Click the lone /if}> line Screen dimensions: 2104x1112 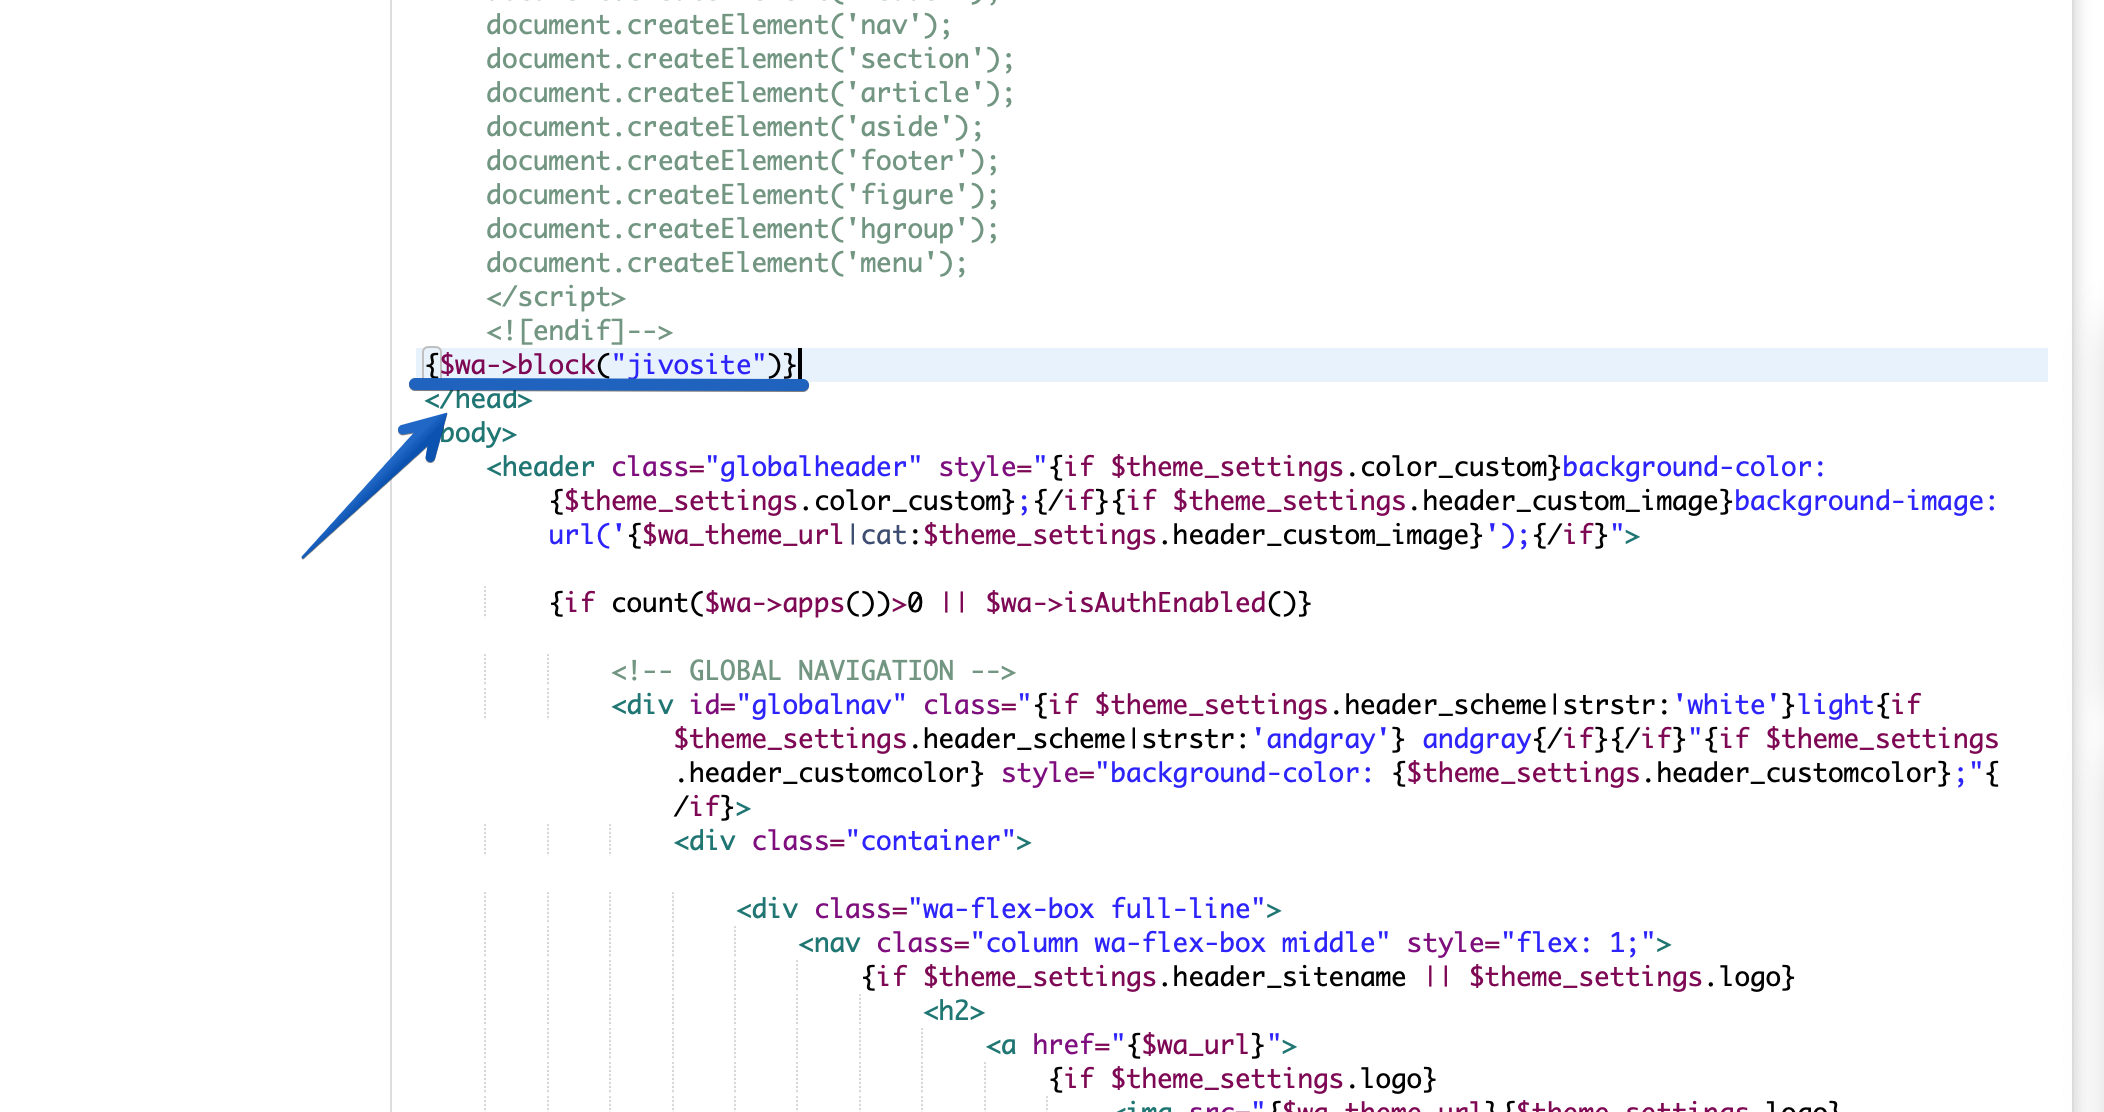711,807
